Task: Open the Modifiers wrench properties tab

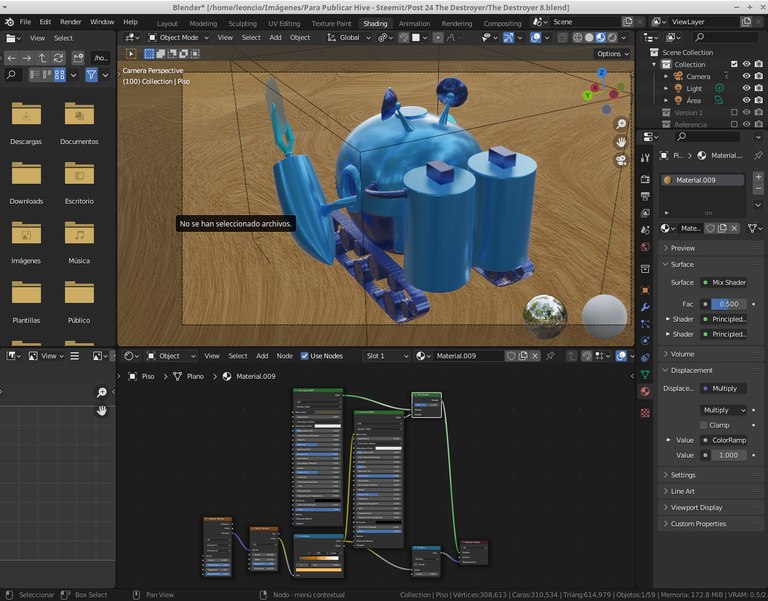Action: click(x=645, y=307)
